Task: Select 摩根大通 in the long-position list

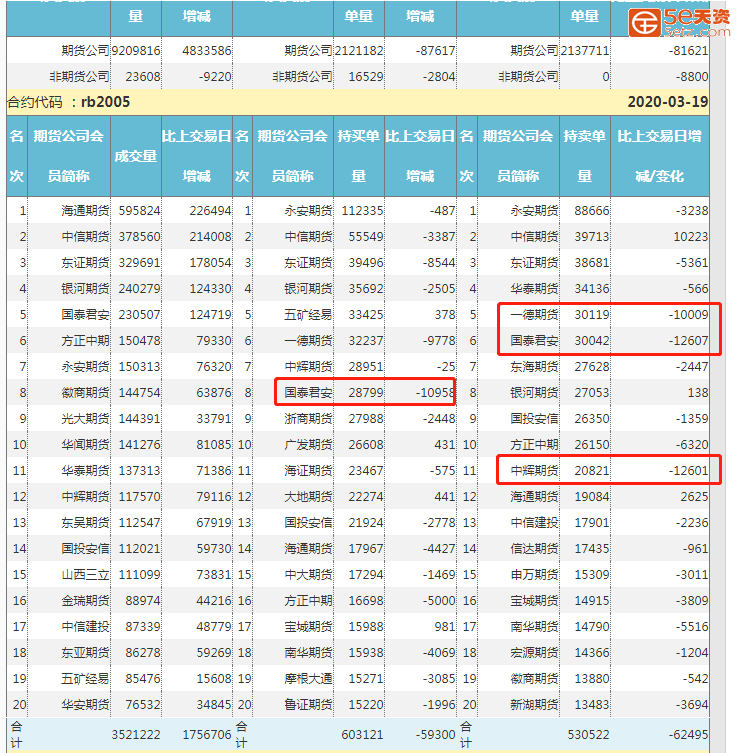Action: pyautogui.click(x=309, y=679)
